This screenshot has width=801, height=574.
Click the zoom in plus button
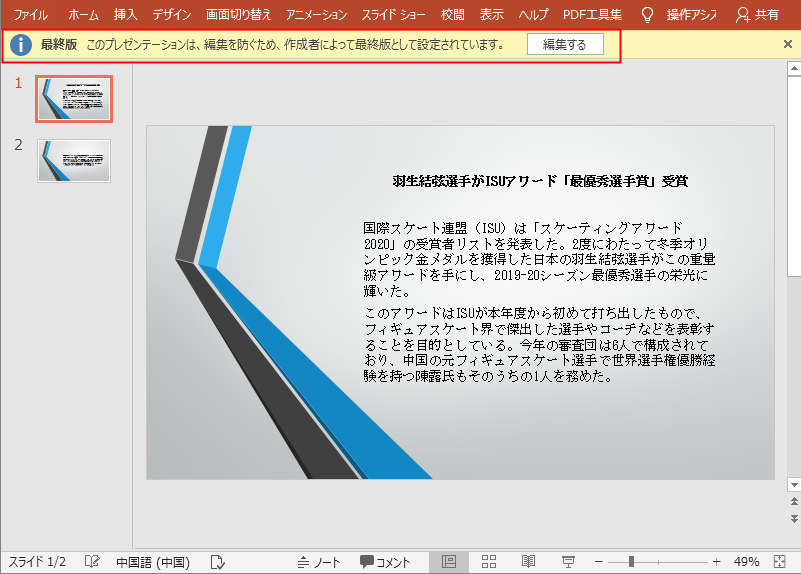point(716,562)
